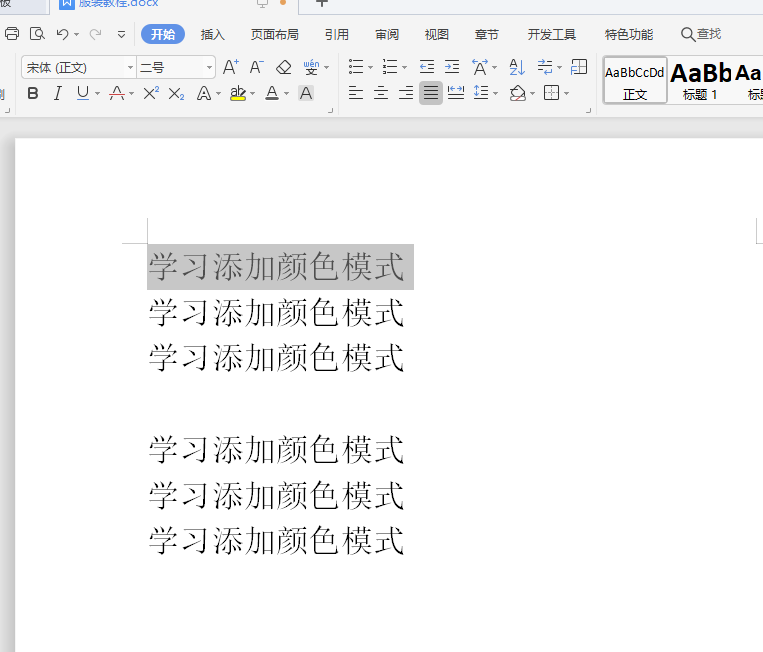The image size is (763, 652).
Task: Add a new document tab with plus
Action: 322,3
